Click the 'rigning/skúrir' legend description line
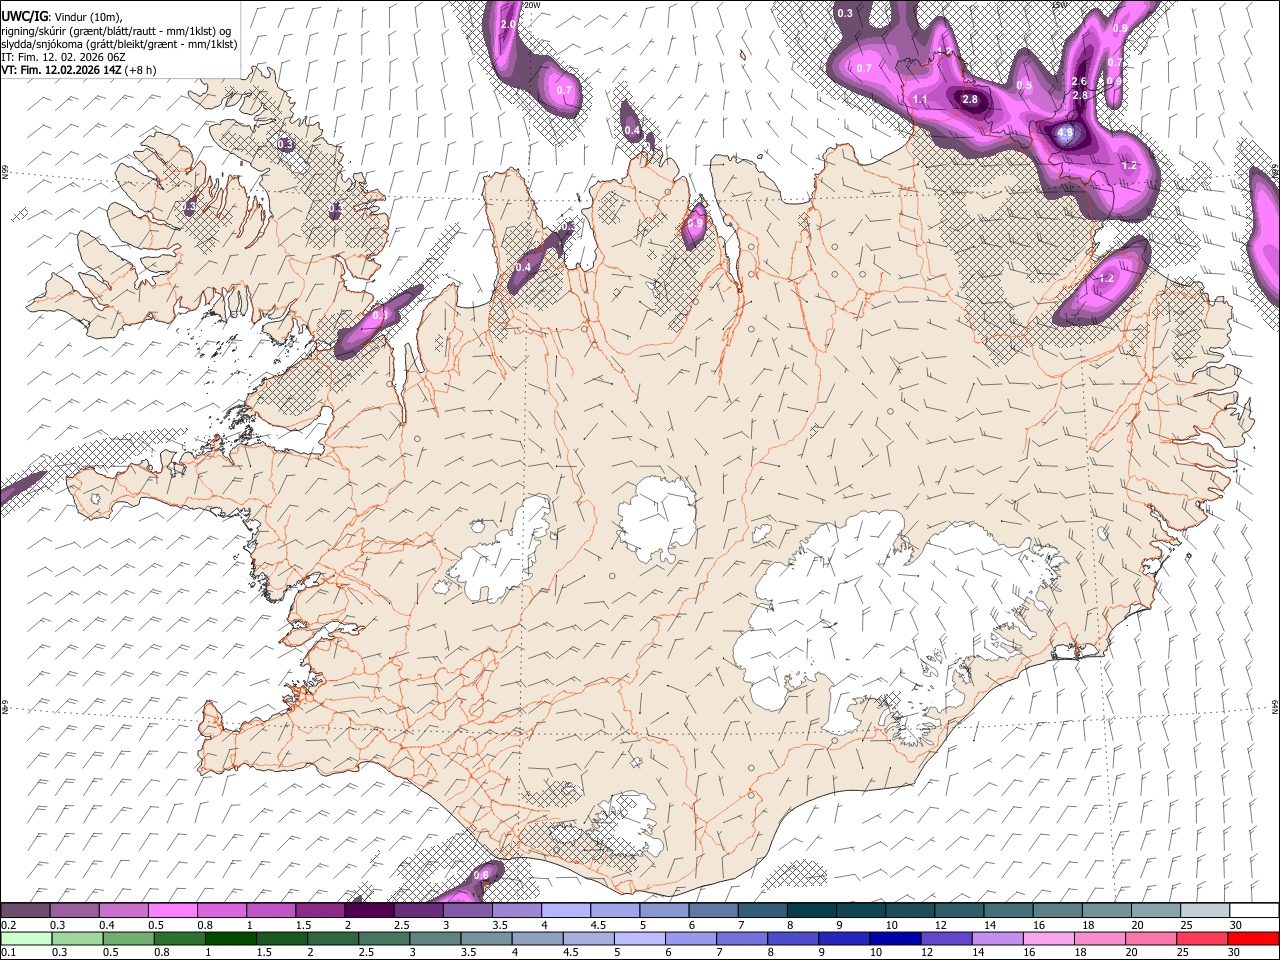The image size is (1280, 960). (116, 30)
